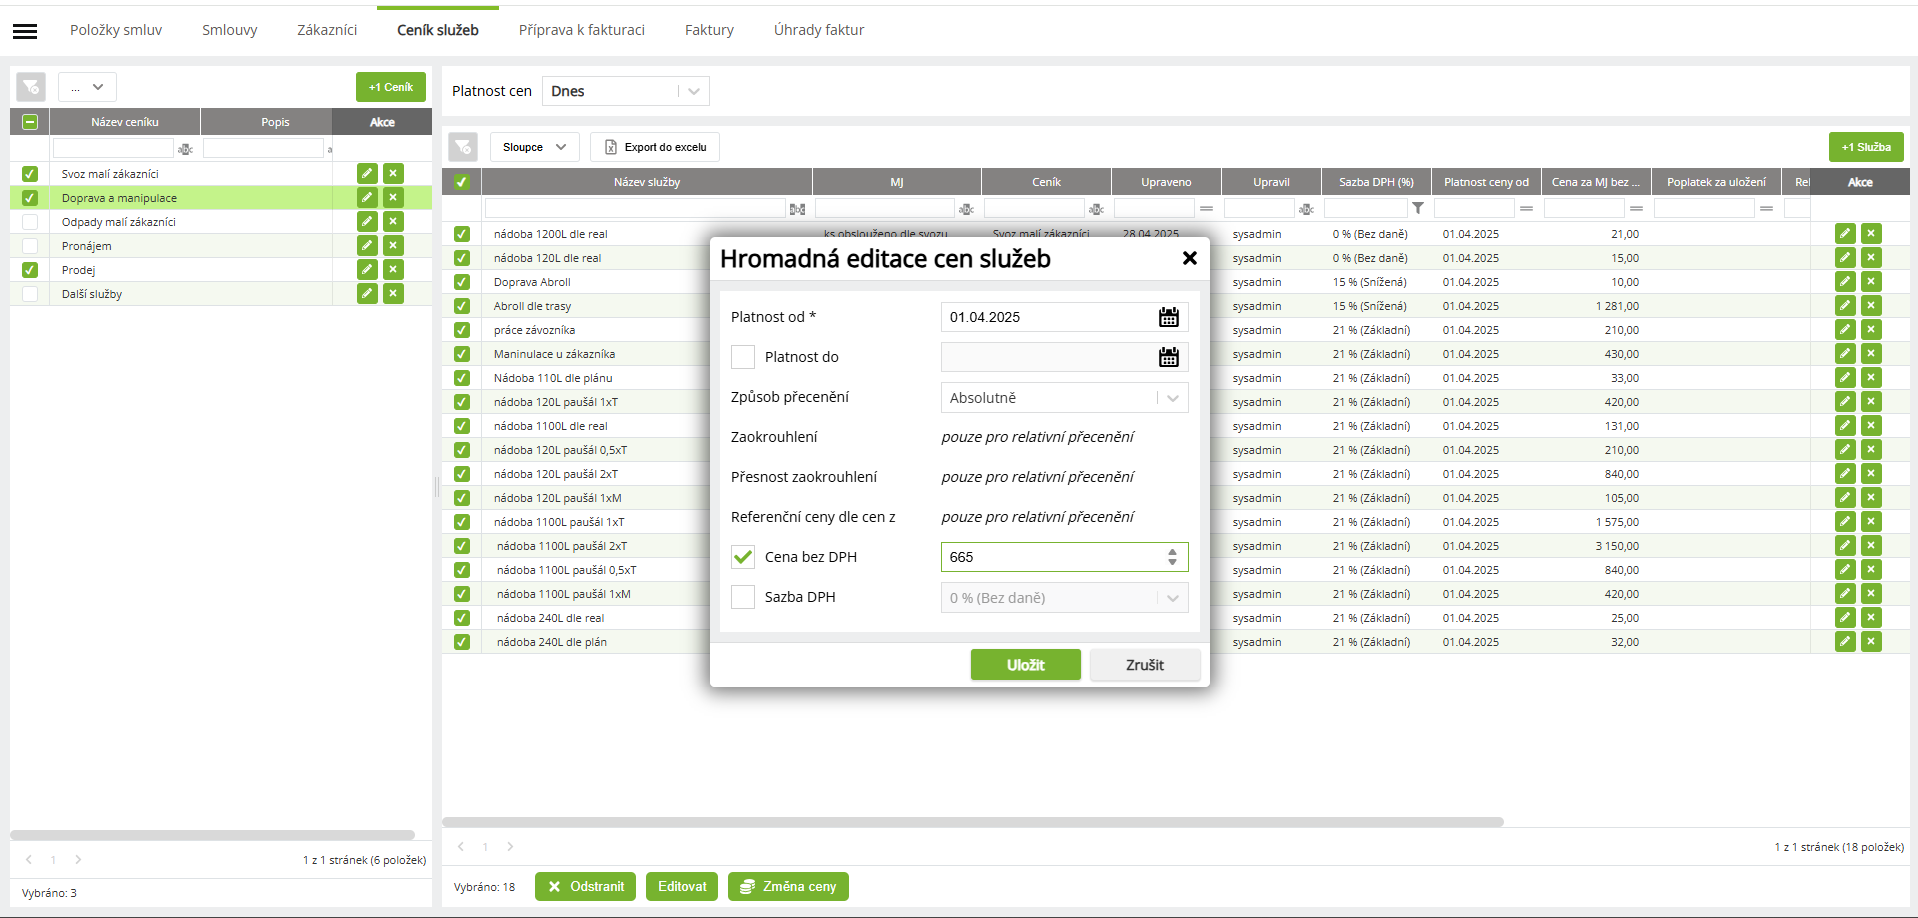Uncheck the Svoz malí zákazníci price list

pos(30,174)
